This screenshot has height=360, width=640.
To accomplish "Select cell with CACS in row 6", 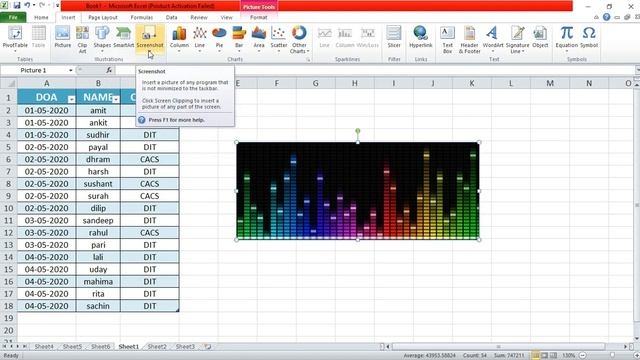I will tap(150, 159).
